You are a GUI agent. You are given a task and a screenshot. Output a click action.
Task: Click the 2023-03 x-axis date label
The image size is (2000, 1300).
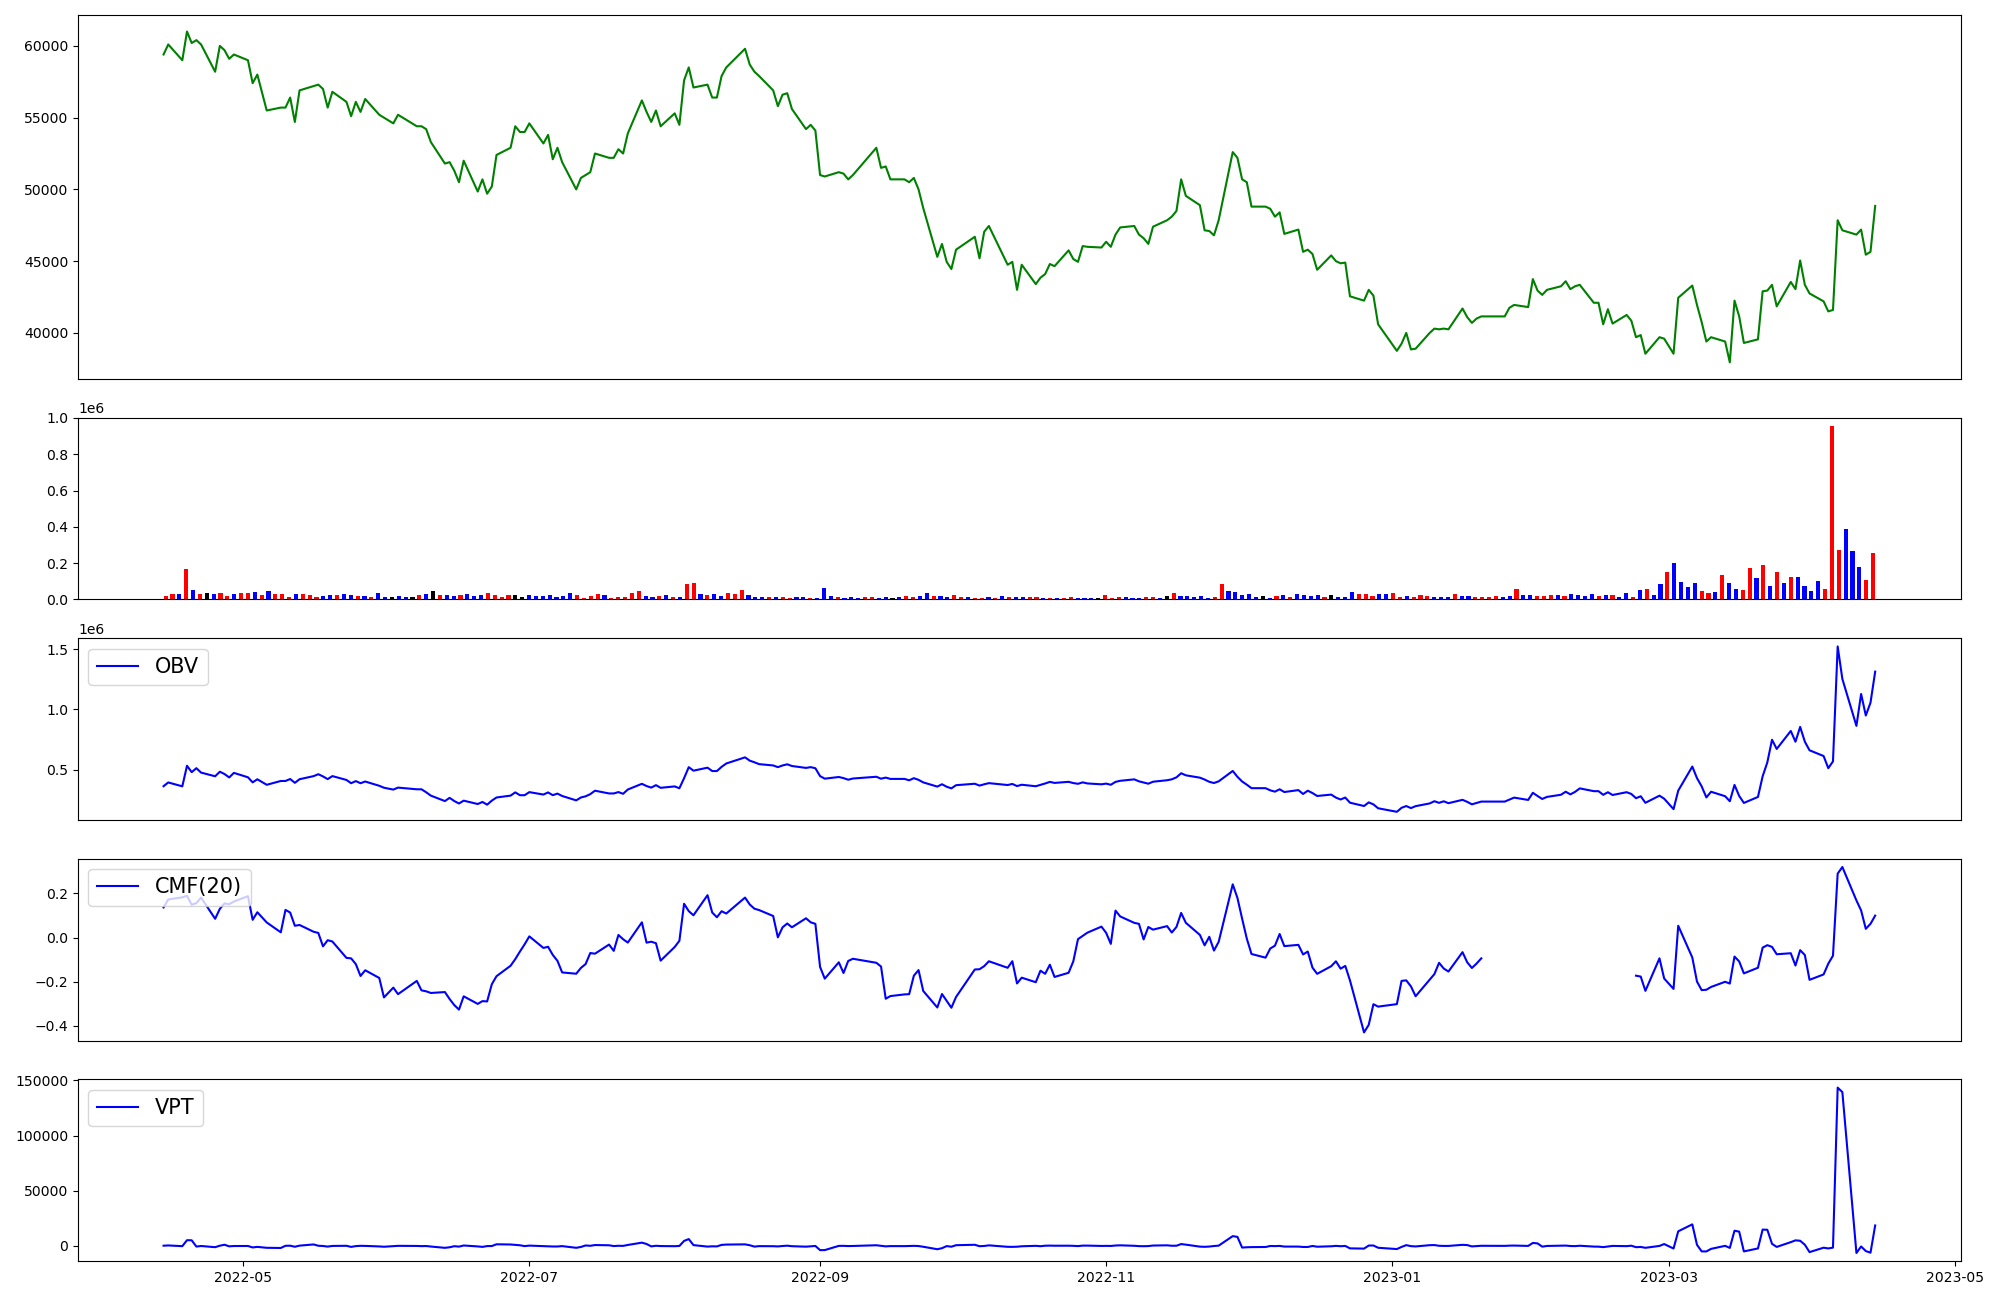pyautogui.click(x=1669, y=1276)
